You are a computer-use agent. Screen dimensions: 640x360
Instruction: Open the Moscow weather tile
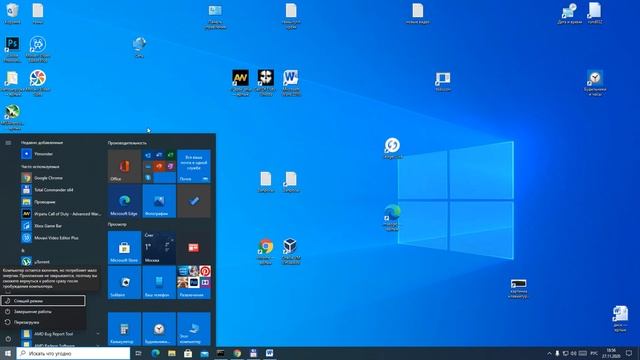[159, 248]
